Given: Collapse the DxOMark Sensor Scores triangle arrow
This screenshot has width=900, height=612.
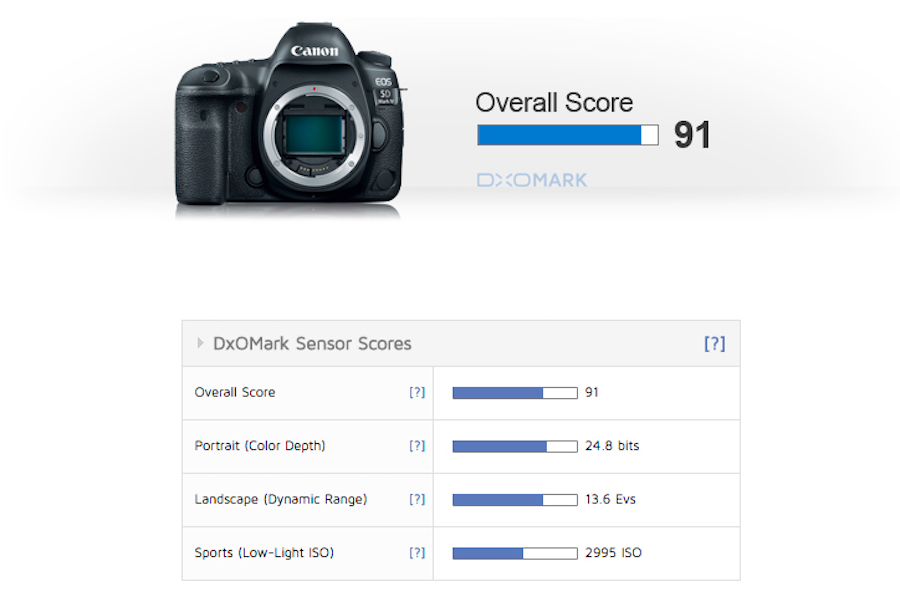Looking at the screenshot, I should pyautogui.click(x=200, y=343).
